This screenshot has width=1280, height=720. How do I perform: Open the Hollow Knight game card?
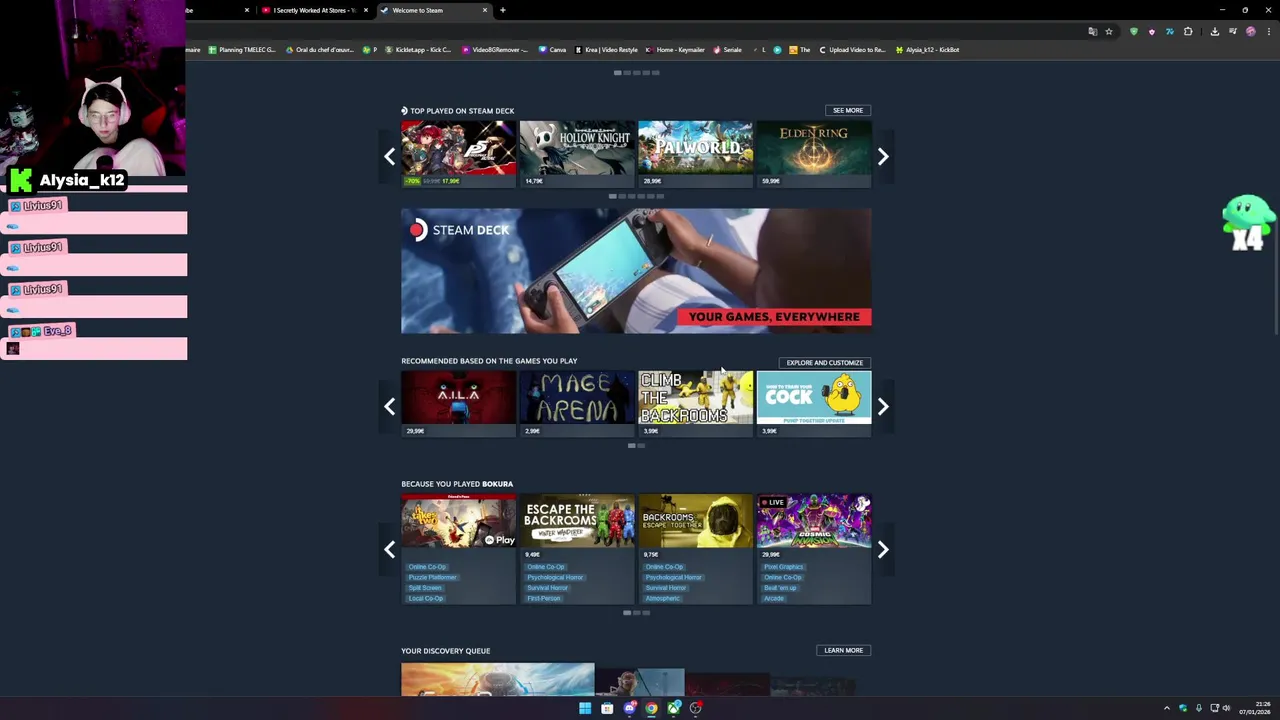[x=577, y=153]
